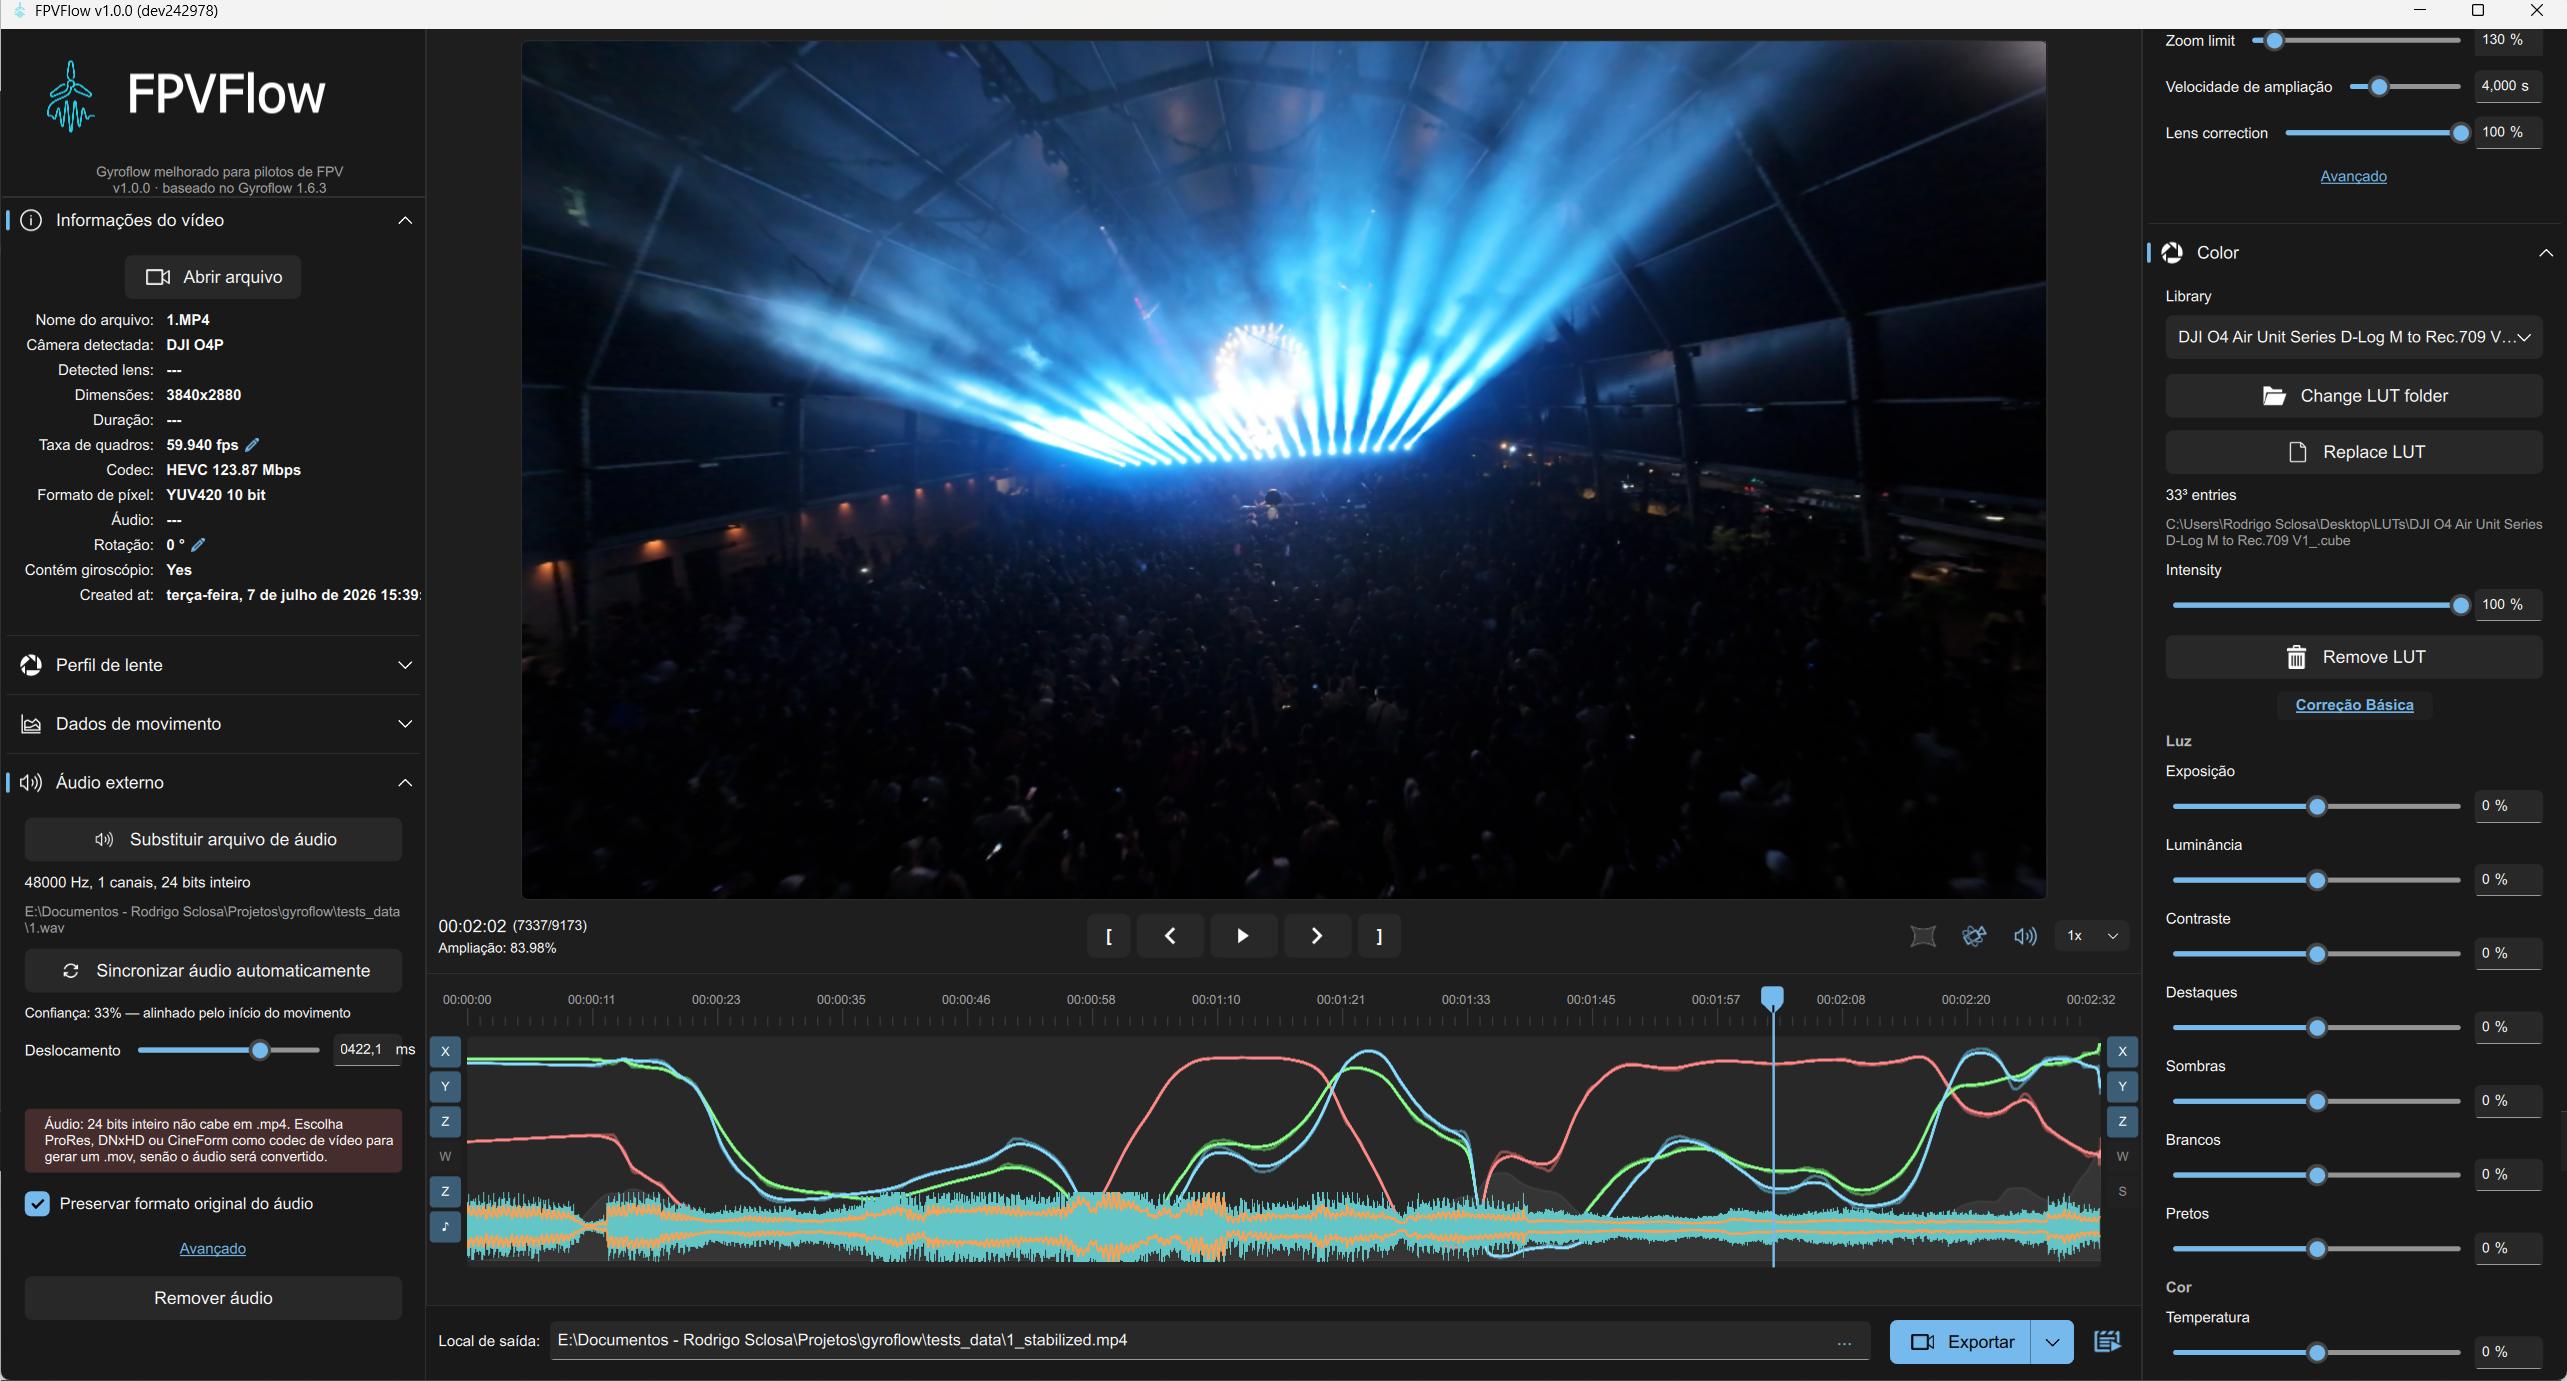
Task: Open the LUT Library dropdown
Action: [x=2353, y=337]
